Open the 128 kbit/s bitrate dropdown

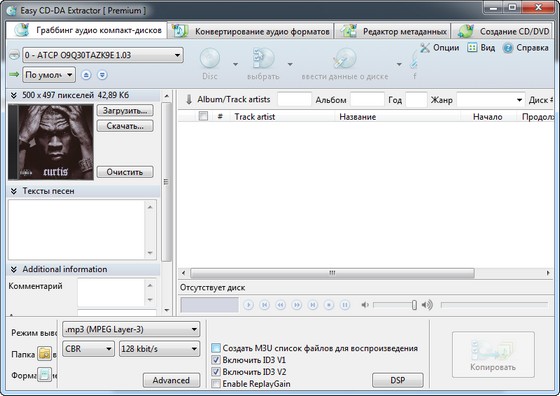click(x=159, y=349)
